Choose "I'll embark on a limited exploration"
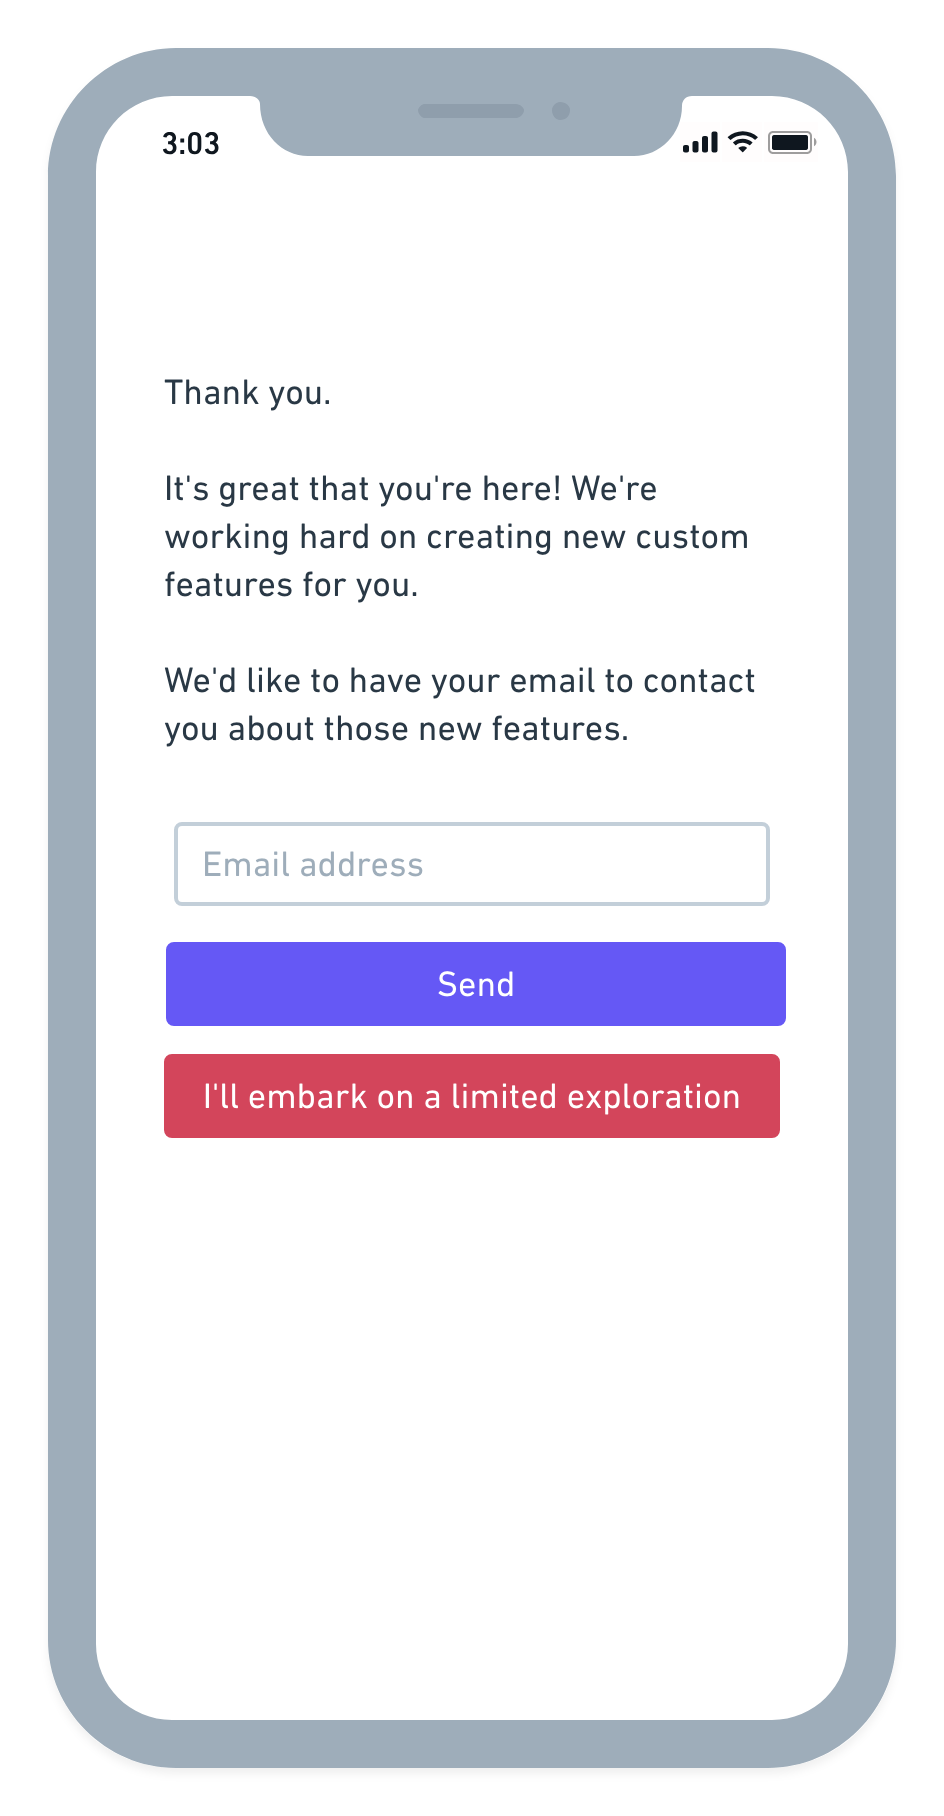 pyautogui.click(x=472, y=1096)
